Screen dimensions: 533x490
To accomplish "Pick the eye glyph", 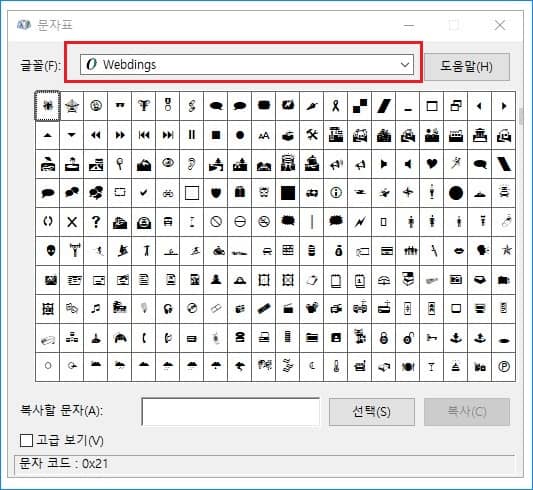I will click(x=168, y=164).
